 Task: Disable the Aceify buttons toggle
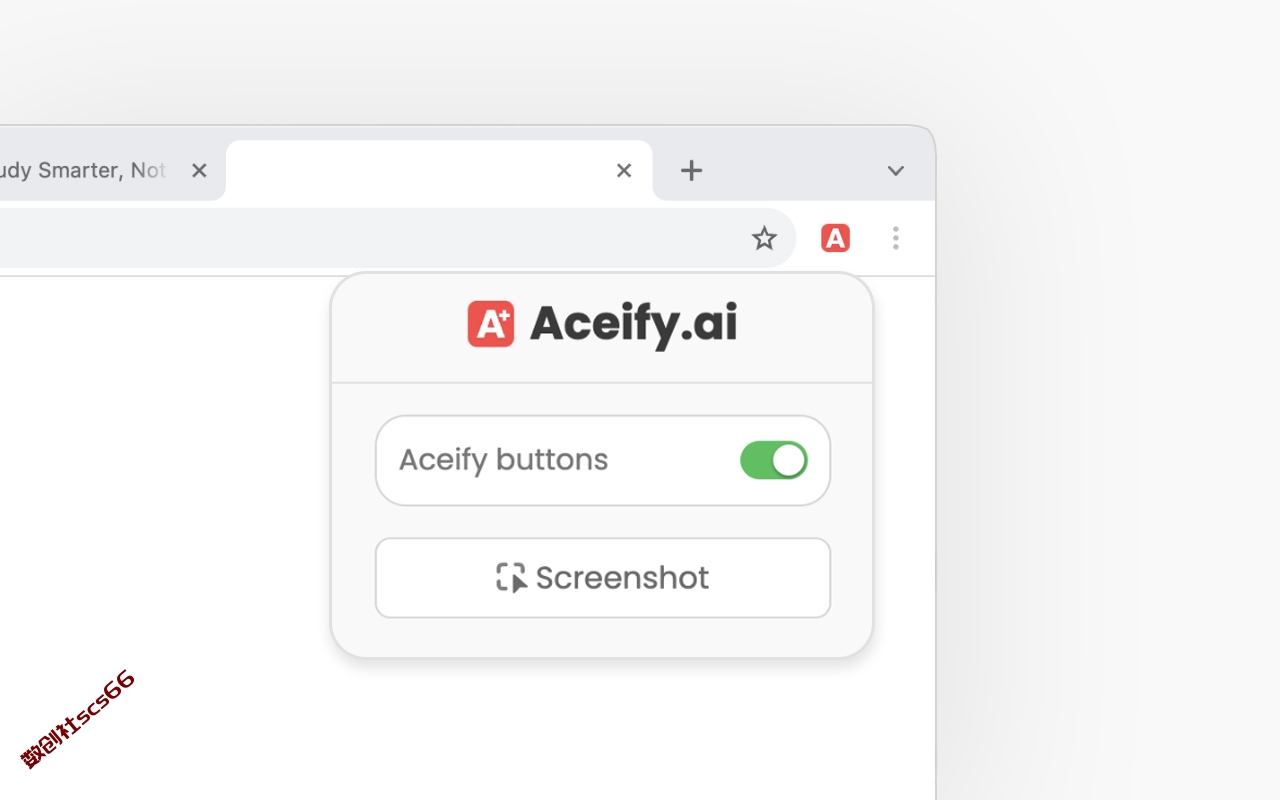774,460
